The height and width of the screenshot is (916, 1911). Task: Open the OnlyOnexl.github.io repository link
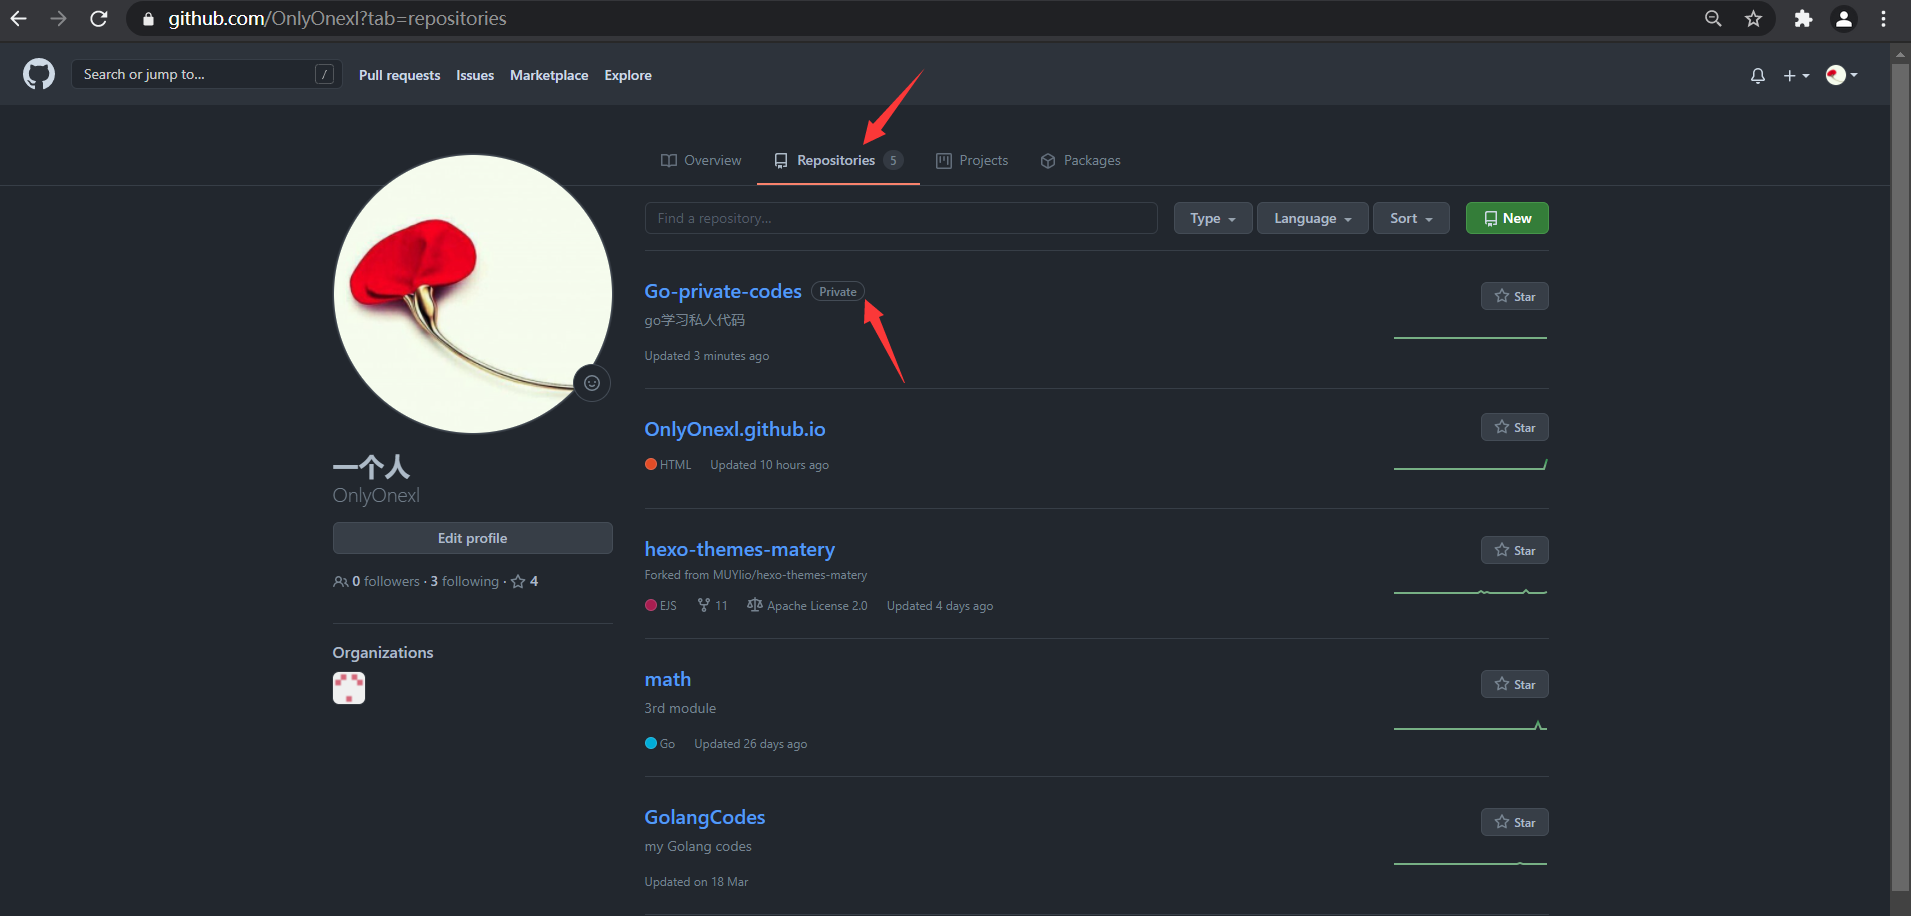[x=735, y=429]
